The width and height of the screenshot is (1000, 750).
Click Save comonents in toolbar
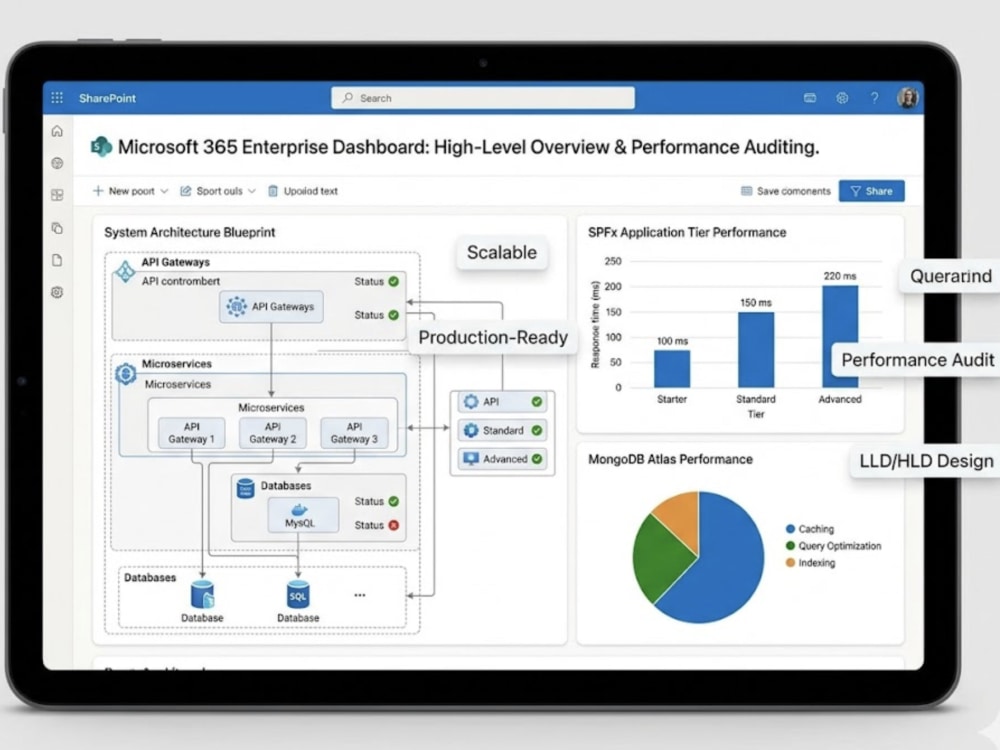786,191
